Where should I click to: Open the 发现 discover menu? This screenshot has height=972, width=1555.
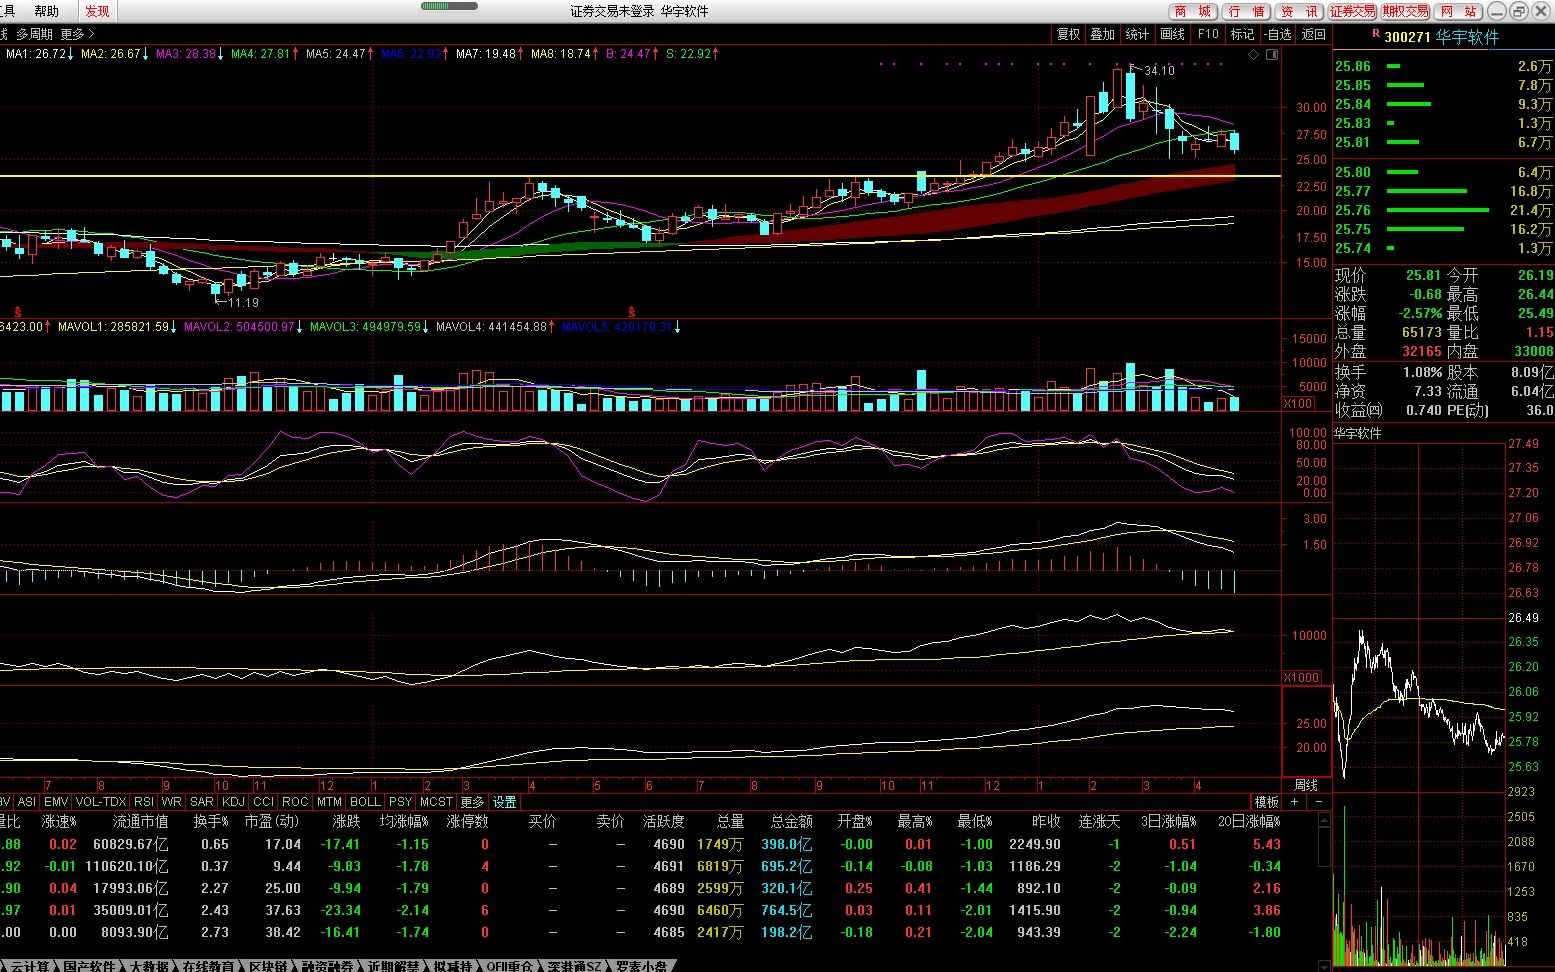(97, 11)
